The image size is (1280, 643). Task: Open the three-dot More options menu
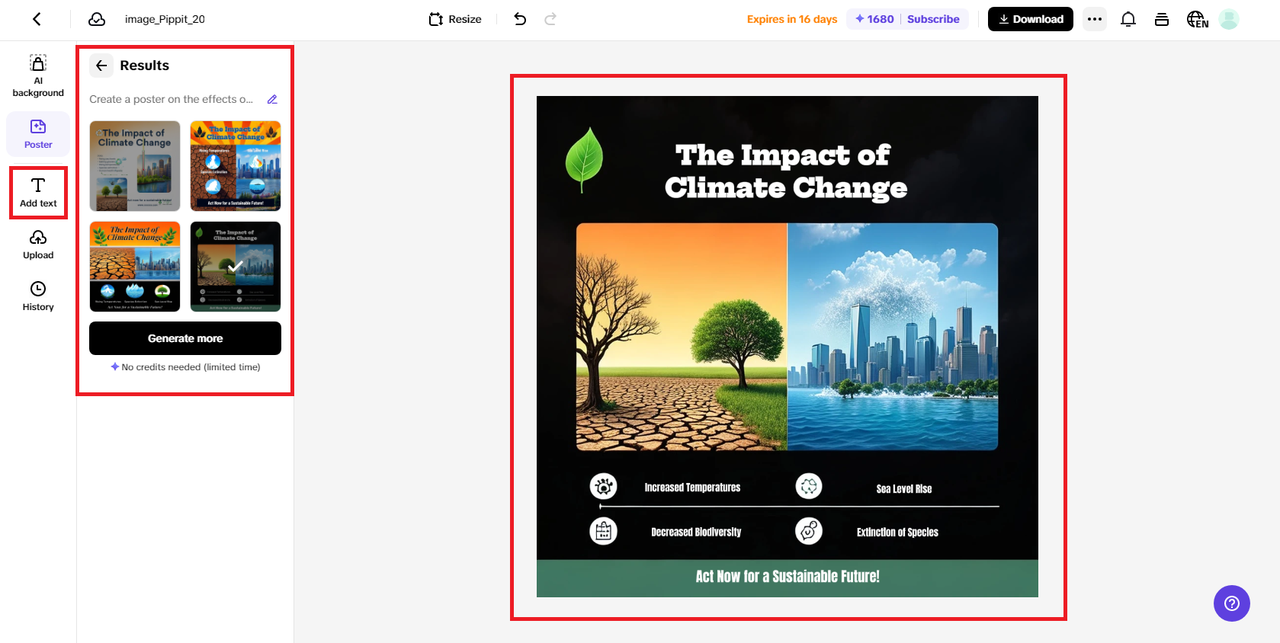(1094, 18)
